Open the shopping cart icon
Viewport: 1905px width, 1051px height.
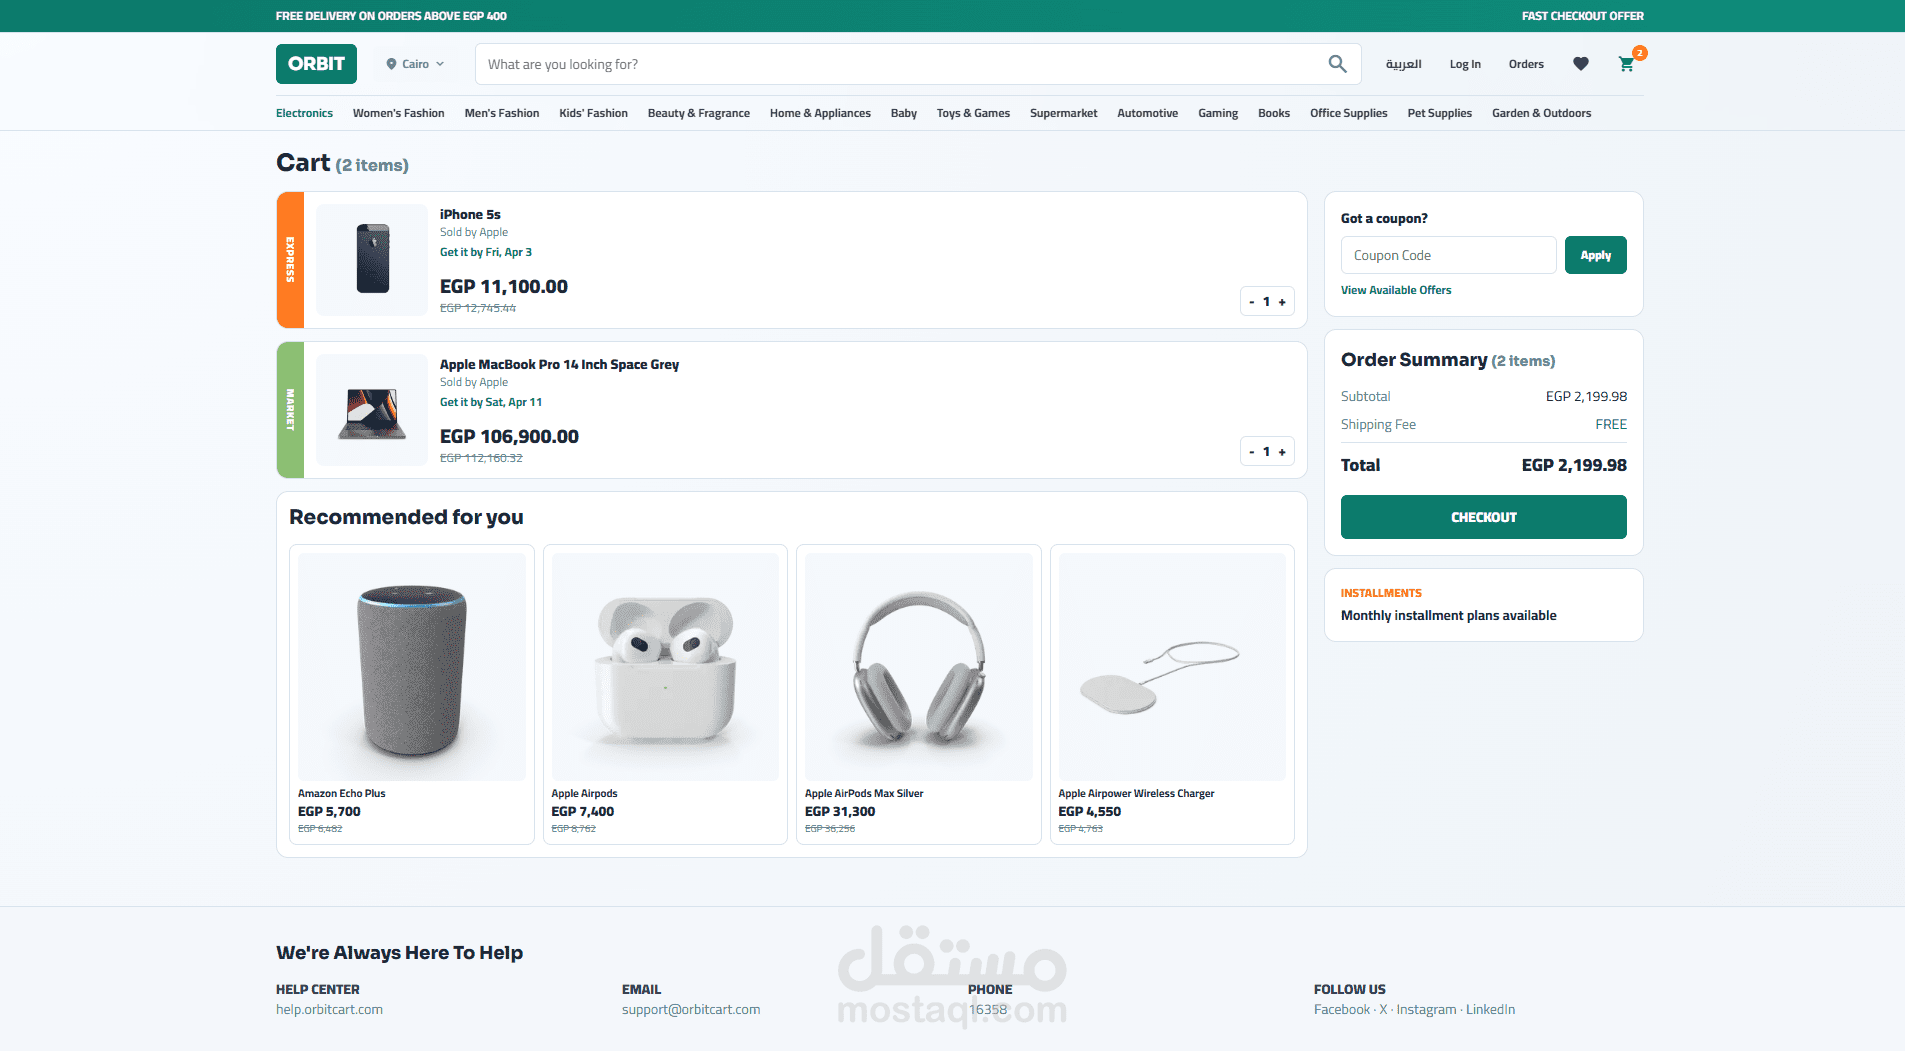(x=1627, y=64)
